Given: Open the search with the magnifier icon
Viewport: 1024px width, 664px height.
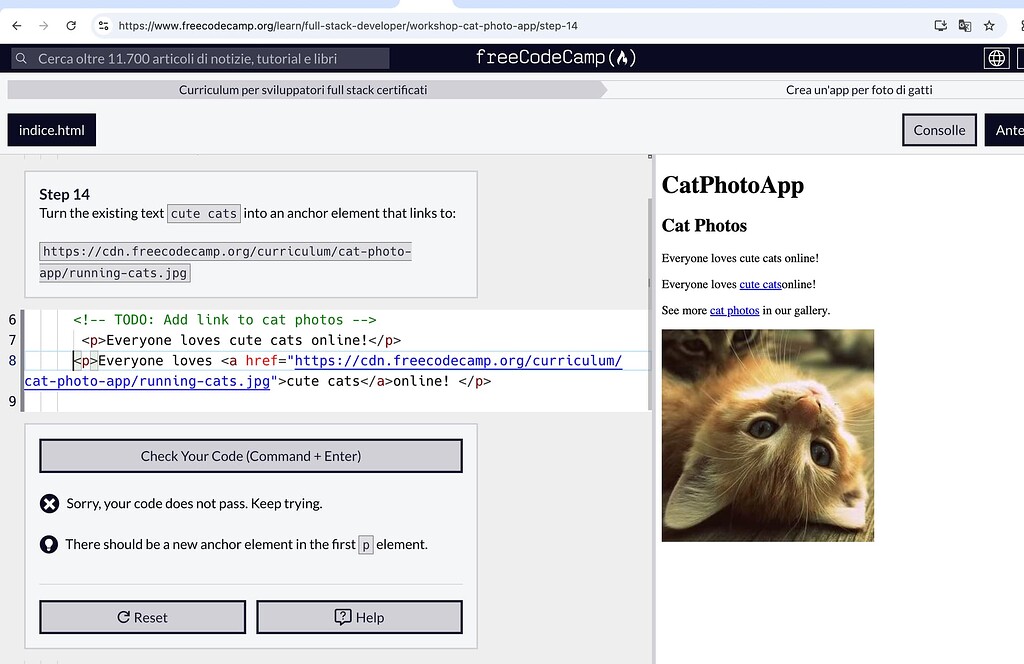Looking at the screenshot, I should (21, 57).
